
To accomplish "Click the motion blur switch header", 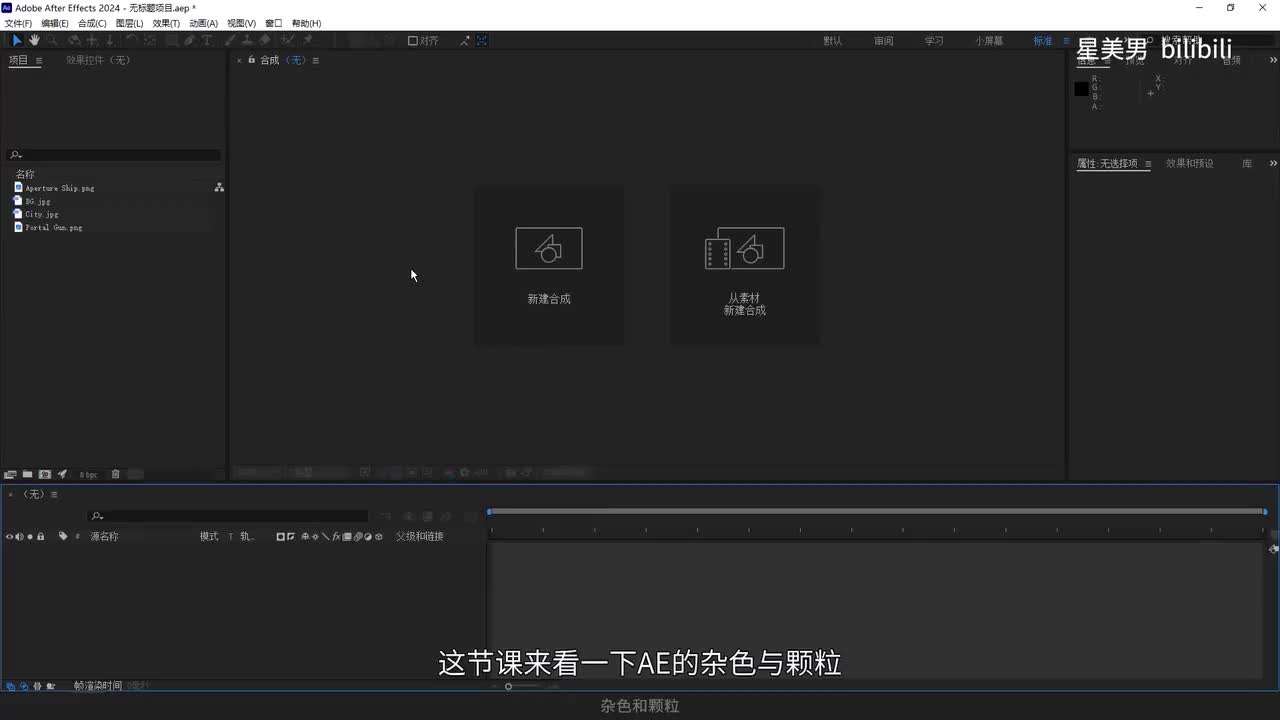I will tap(357, 536).
